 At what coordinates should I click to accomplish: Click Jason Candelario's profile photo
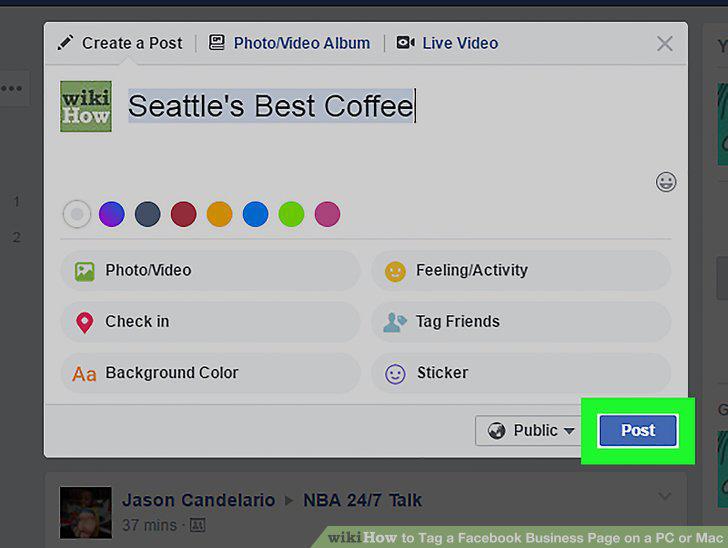click(86, 513)
